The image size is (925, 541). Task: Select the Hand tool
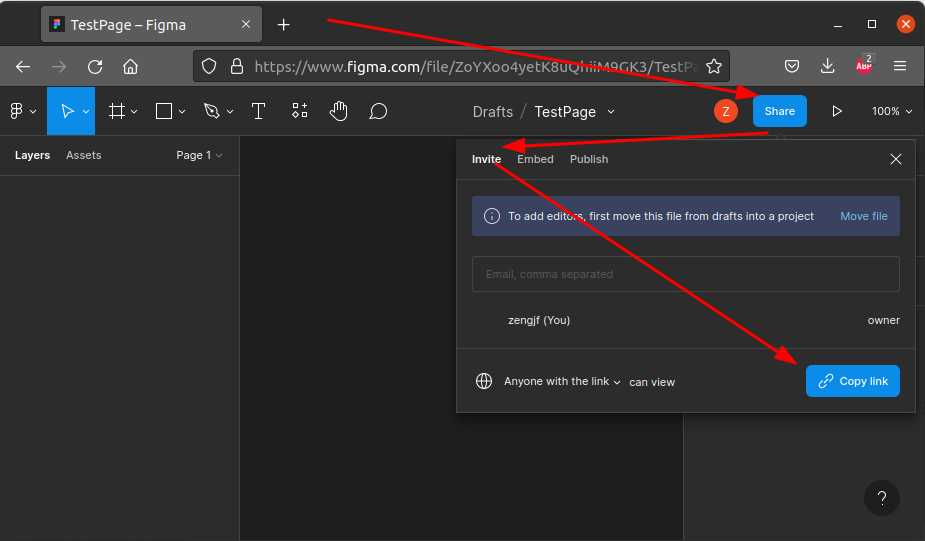tap(339, 111)
